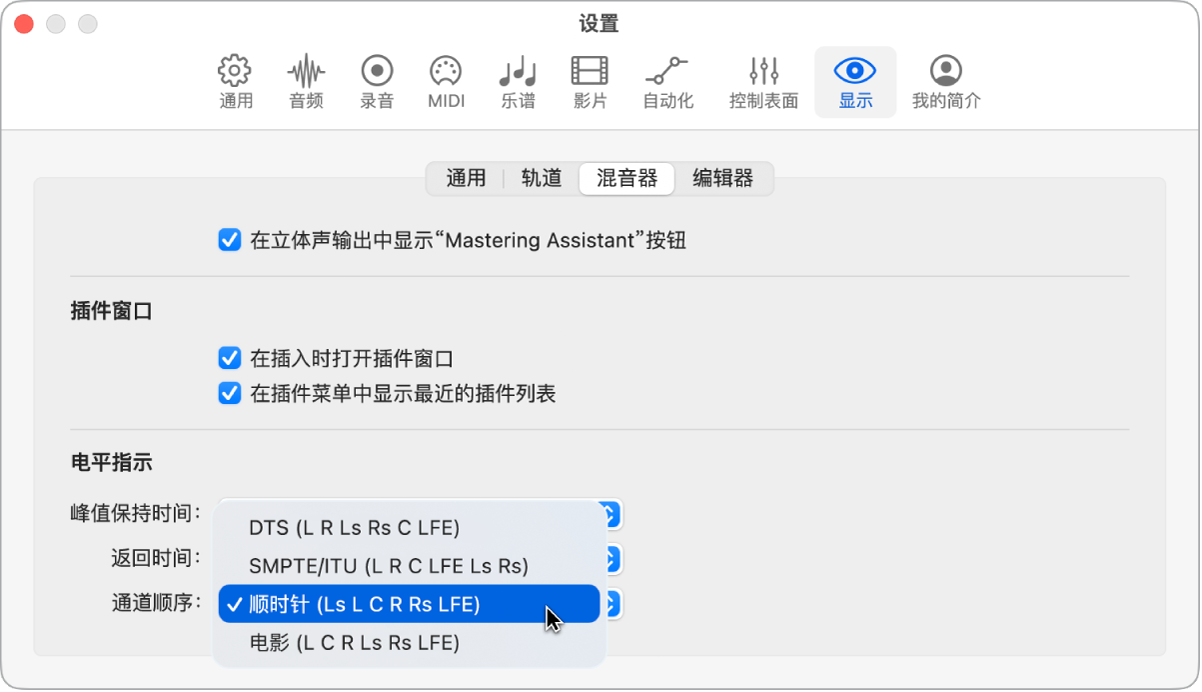Open the 控制表面 settings pane
This screenshot has width=1202, height=692.
(763, 80)
